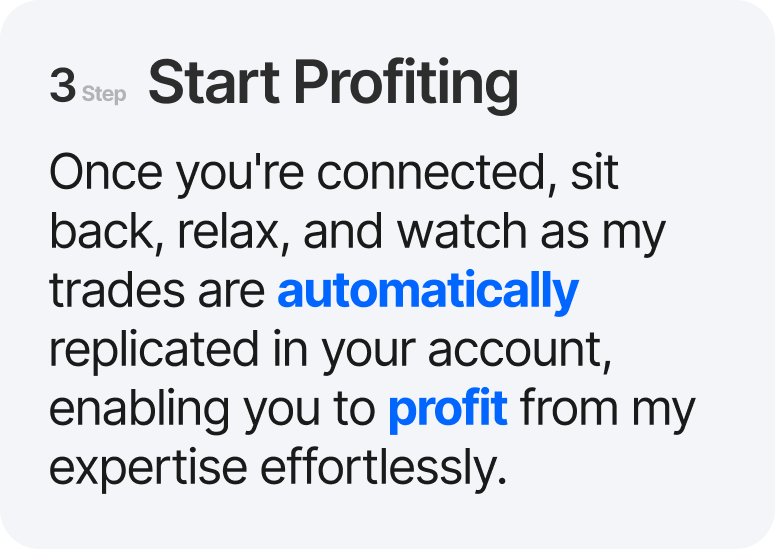The width and height of the screenshot is (775, 549).
Task: Click the blue "profit" highlighted word
Action: pos(448,409)
